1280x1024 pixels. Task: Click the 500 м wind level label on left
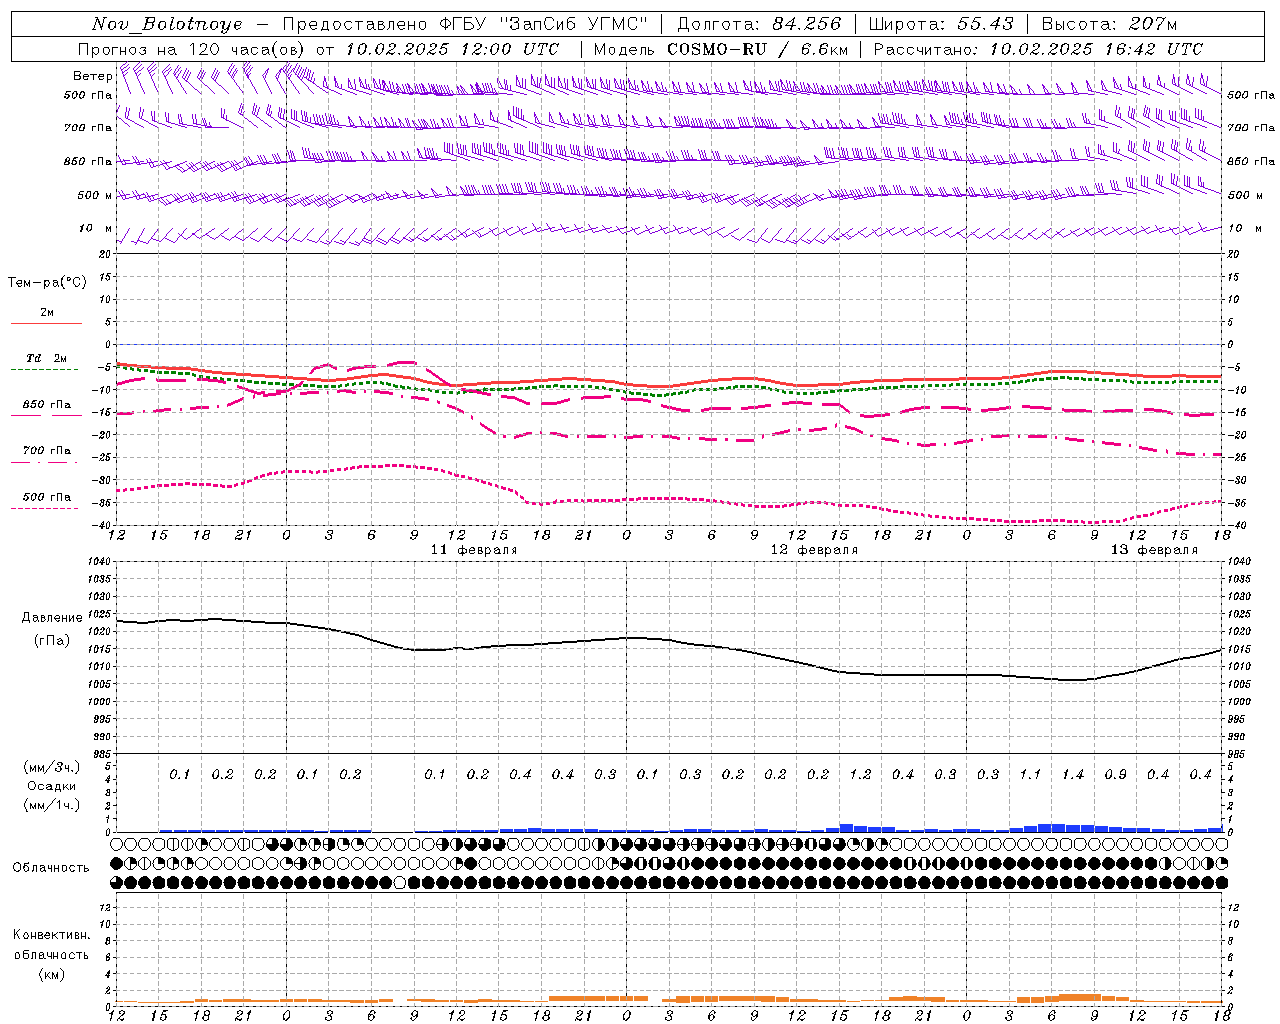click(x=95, y=195)
